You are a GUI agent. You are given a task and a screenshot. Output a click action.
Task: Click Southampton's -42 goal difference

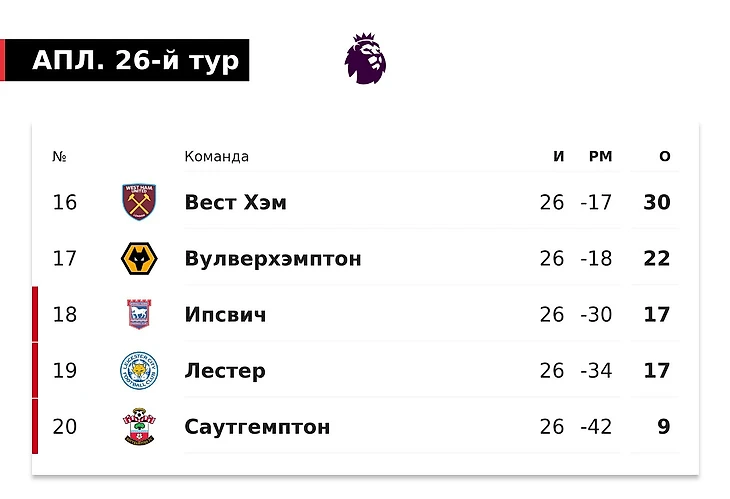pyautogui.click(x=596, y=427)
